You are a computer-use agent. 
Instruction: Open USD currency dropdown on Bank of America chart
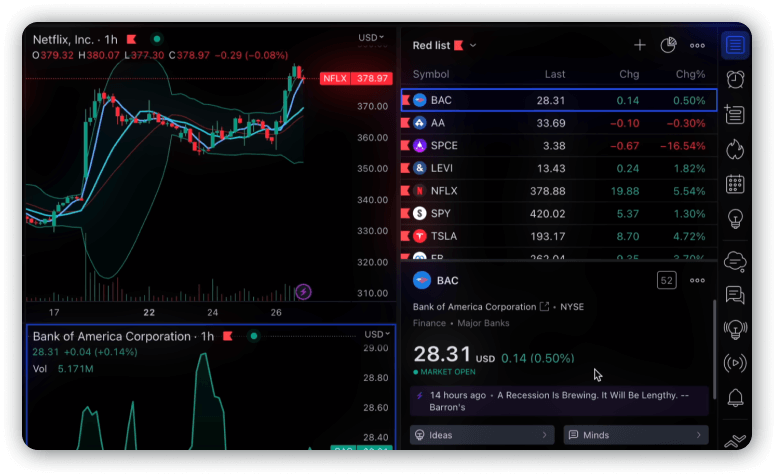click(377, 335)
